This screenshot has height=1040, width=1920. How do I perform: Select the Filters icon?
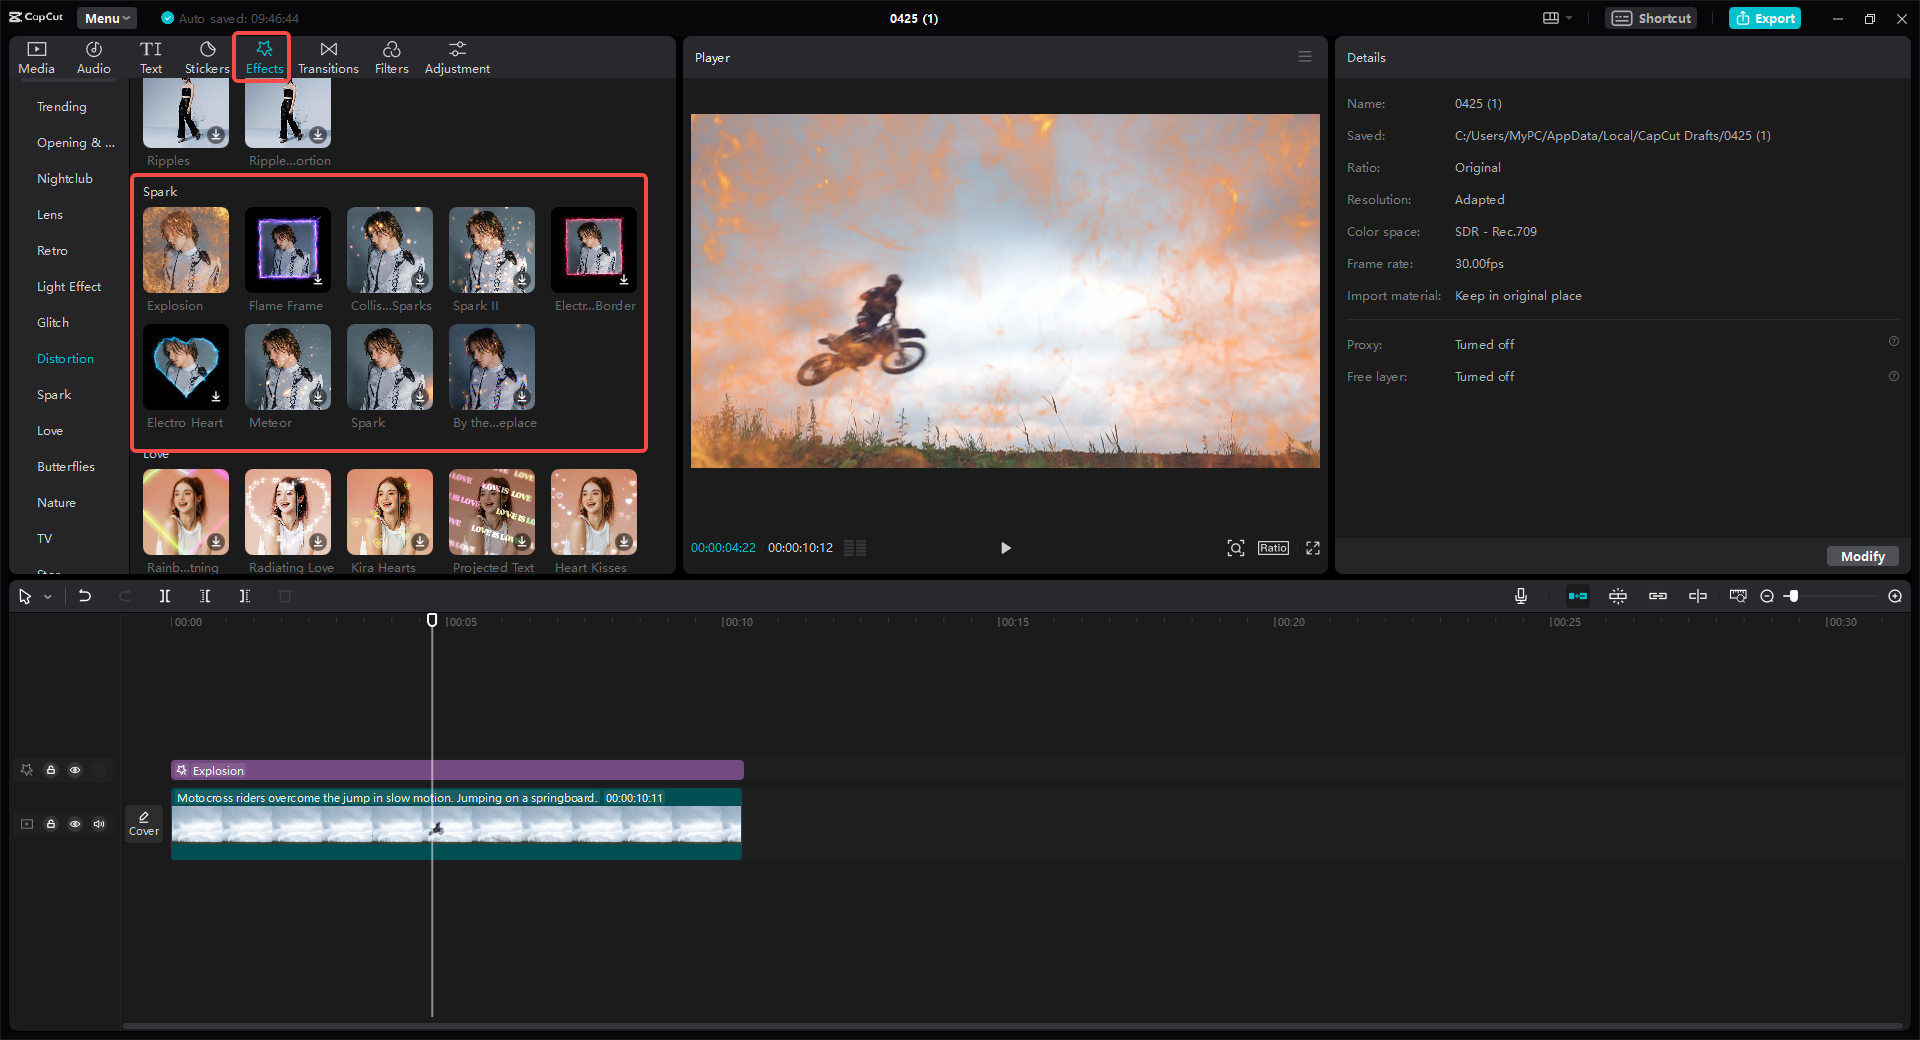pyautogui.click(x=391, y=56)
